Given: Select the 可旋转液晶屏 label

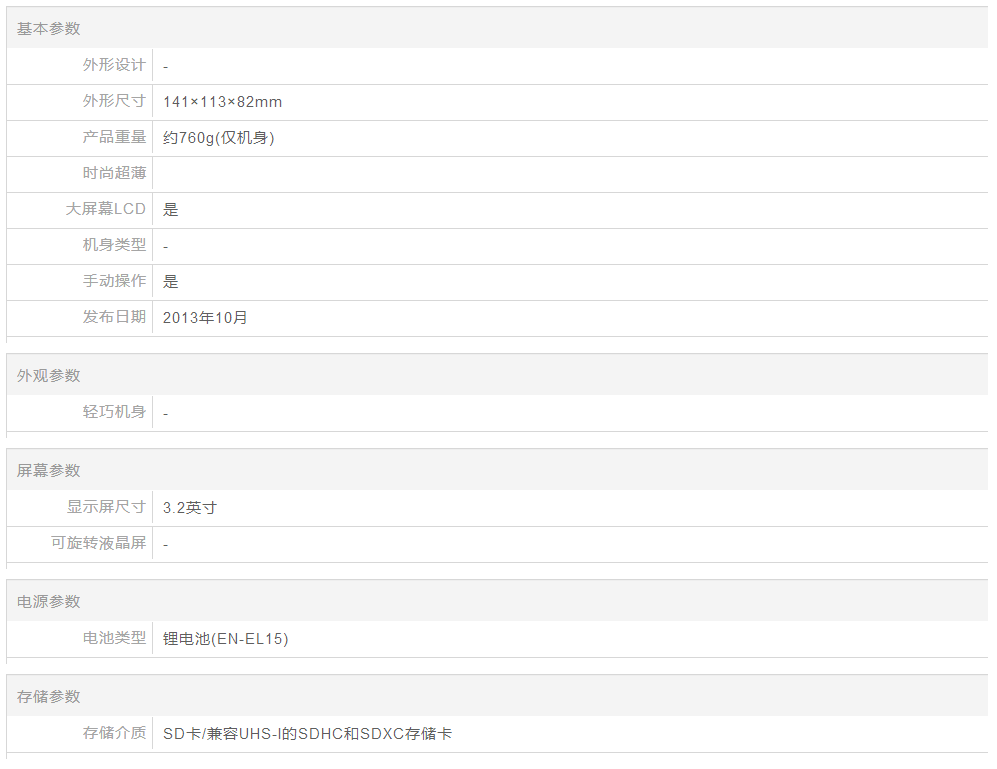Looking at the screenshot, I should (x=98, y=543).
